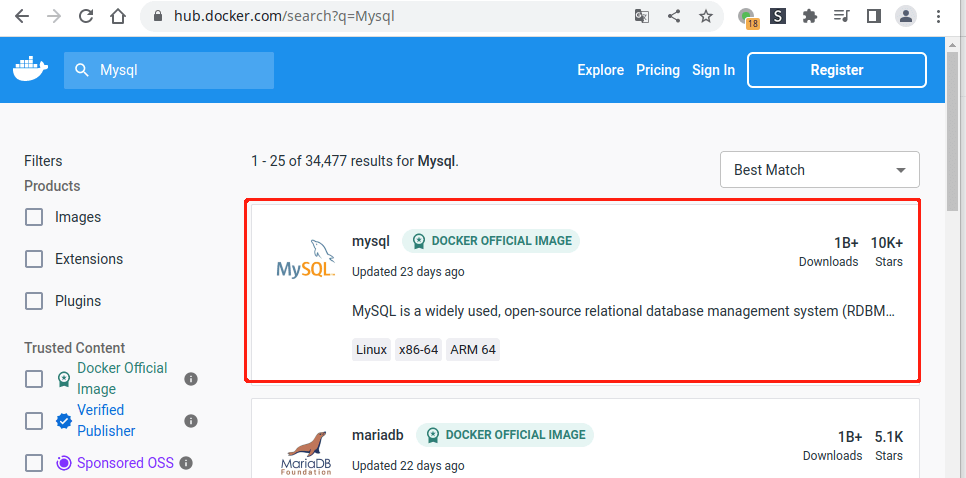Image resolution: width=966 pixels, height=478 pixels.
Task: Click the Extensions filter label
Action: click(x=89, y=259)
